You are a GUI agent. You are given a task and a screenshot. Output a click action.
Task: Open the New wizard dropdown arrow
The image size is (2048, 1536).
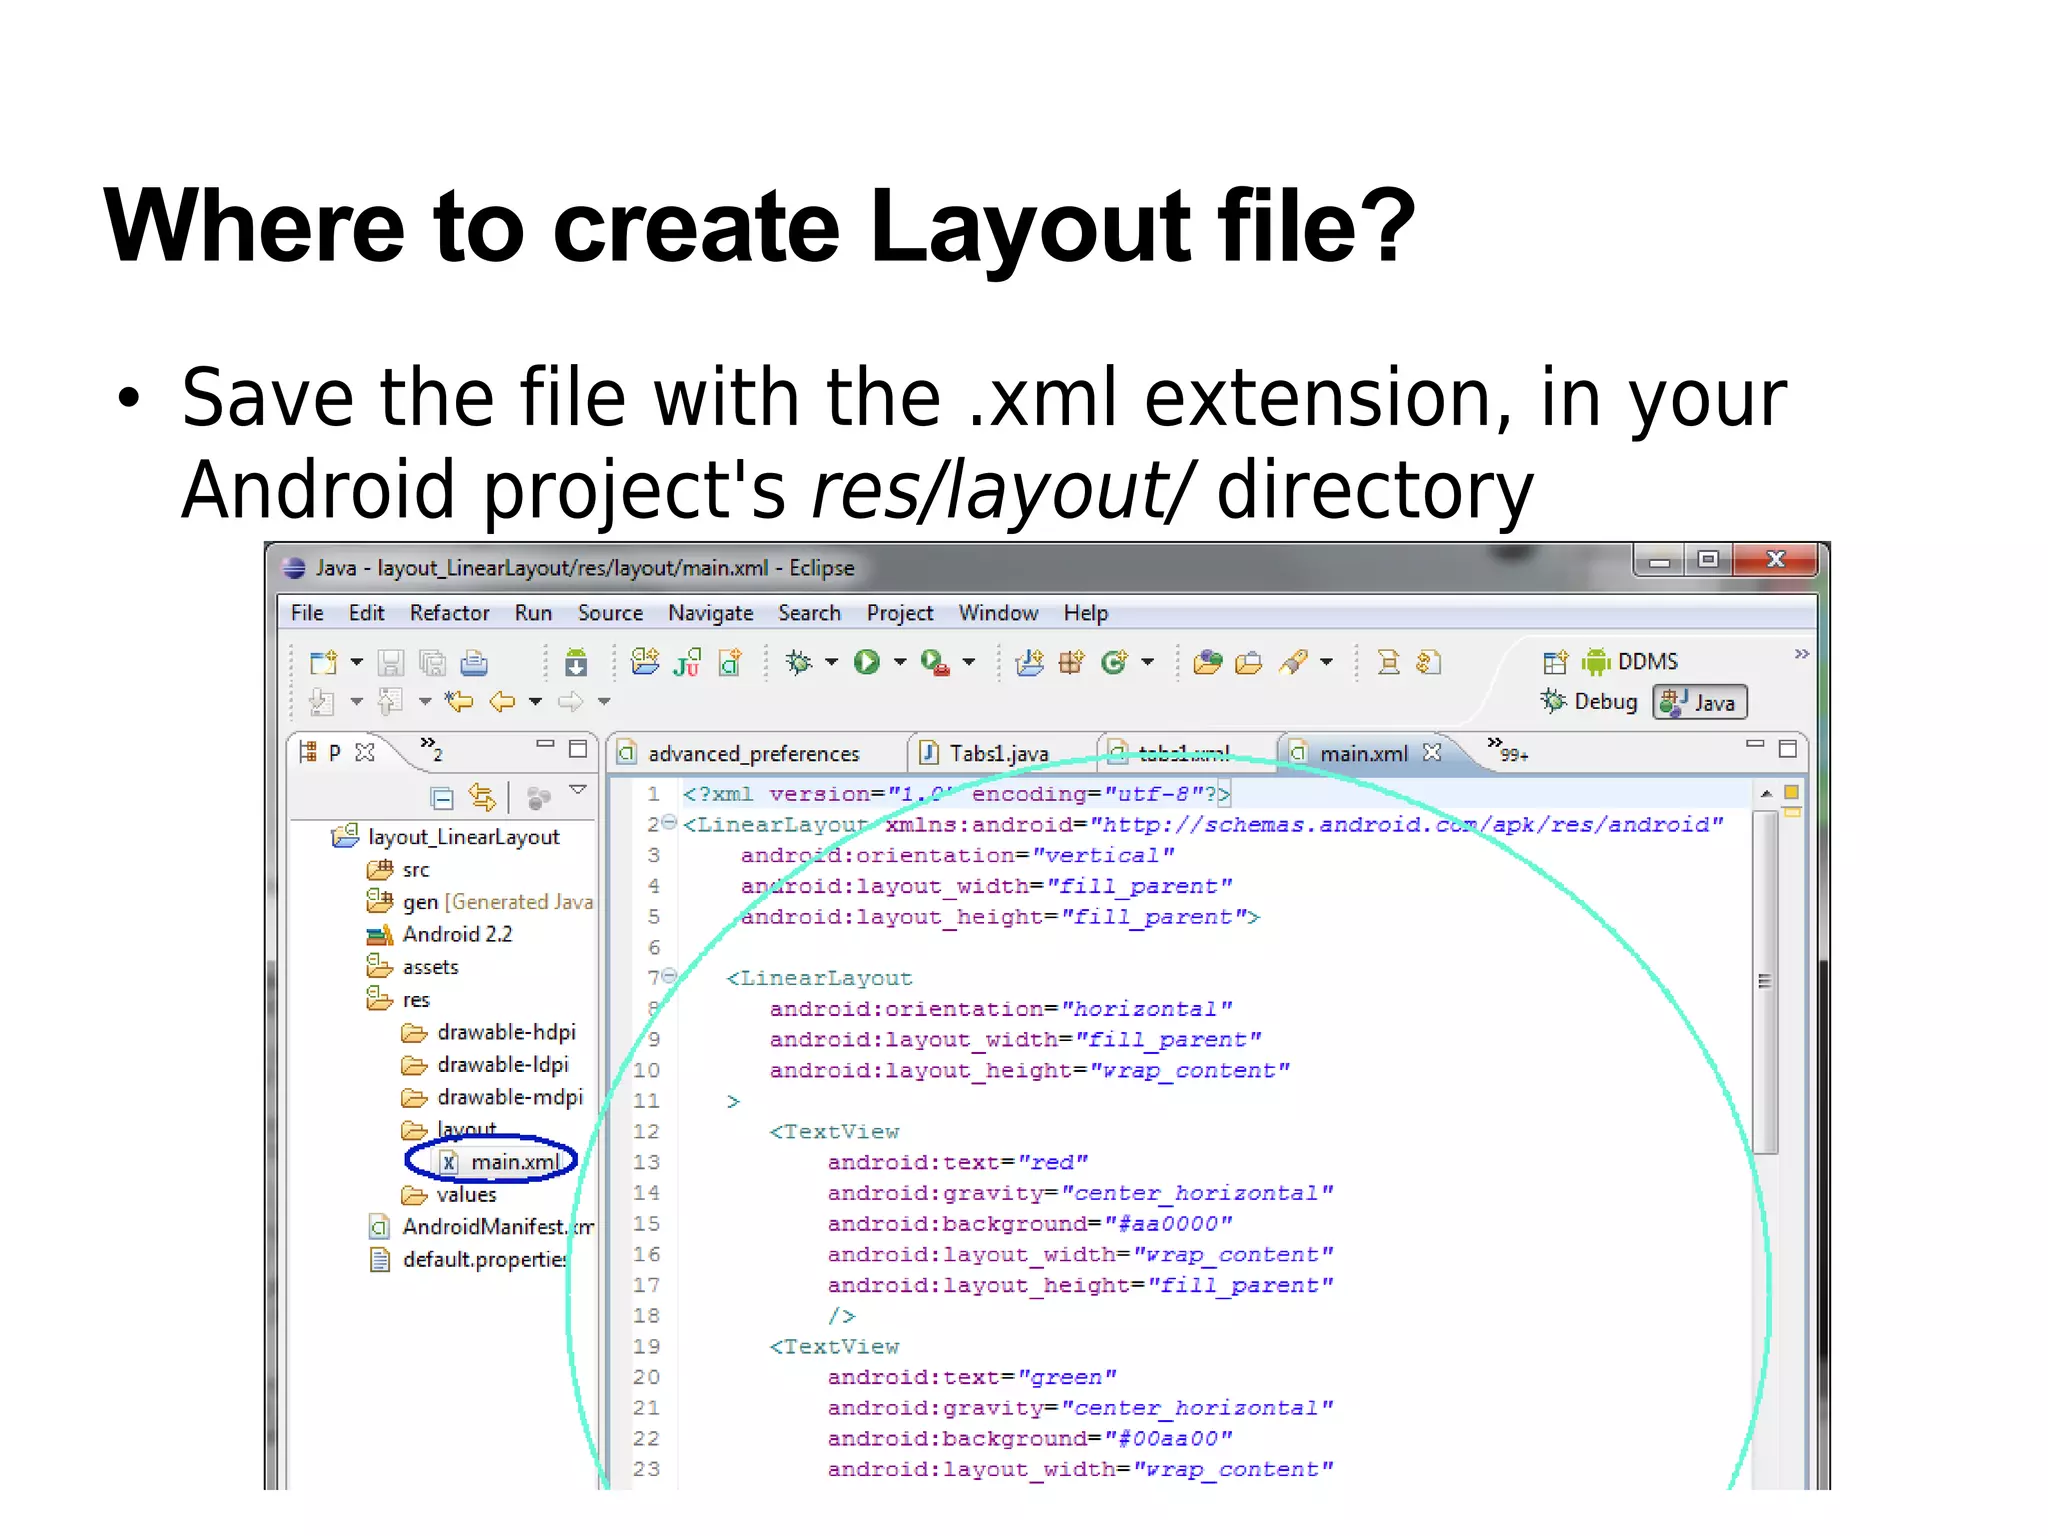point(357,662)
